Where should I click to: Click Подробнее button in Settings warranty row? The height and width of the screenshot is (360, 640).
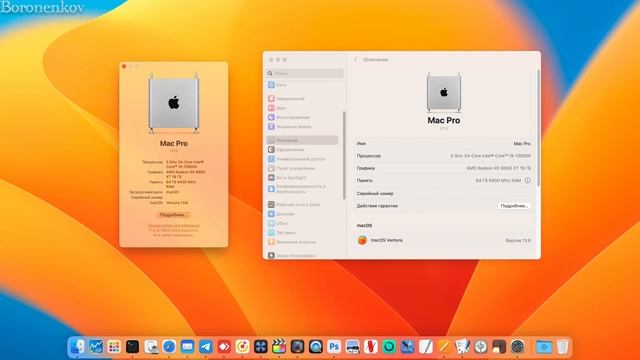tap(514, 206)
